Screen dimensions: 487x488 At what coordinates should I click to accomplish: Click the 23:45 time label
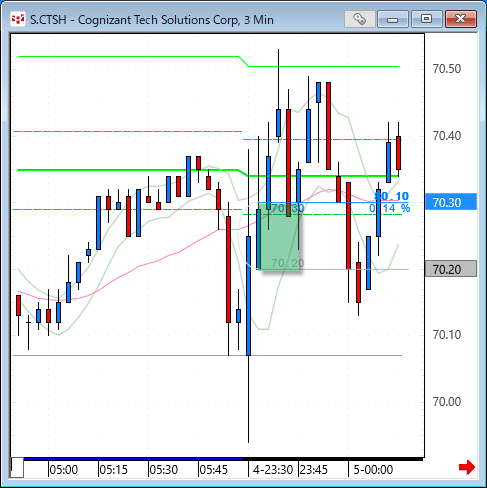pos(313,470)
